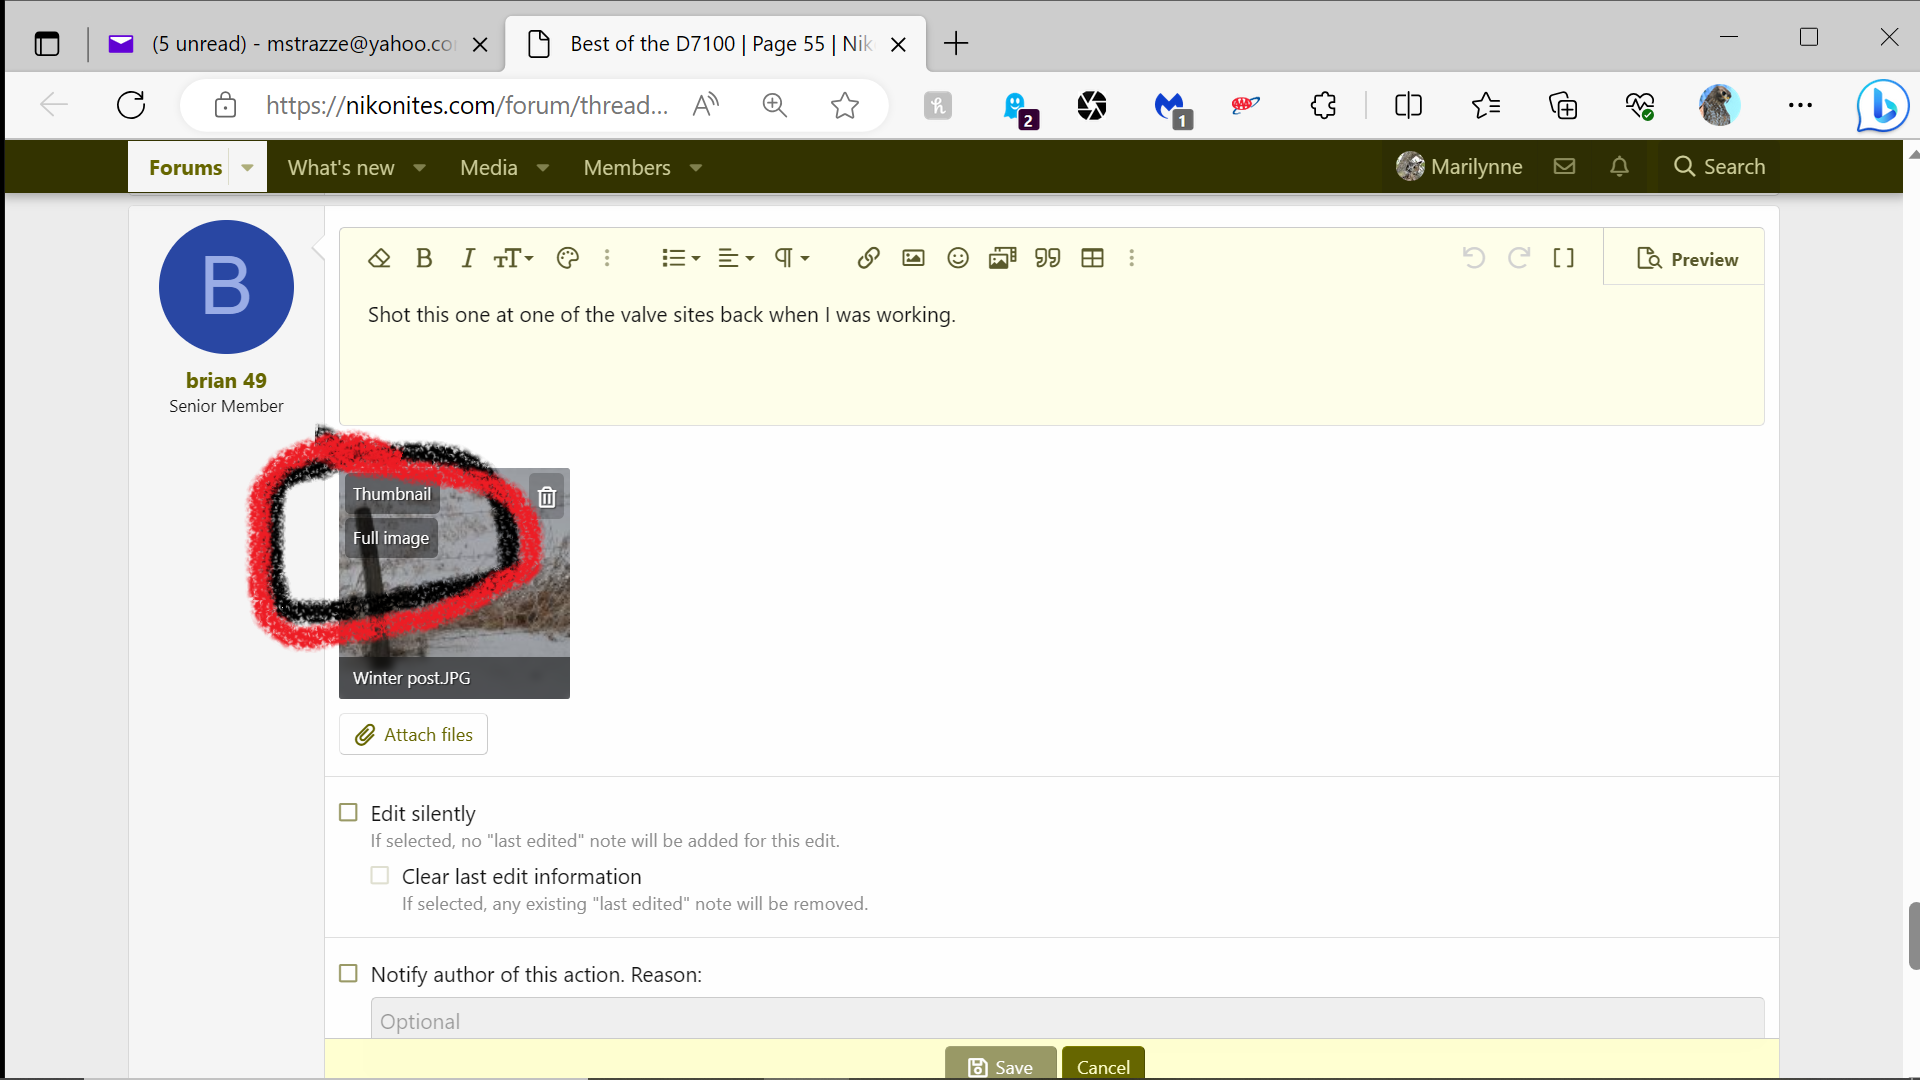The height and width of the screenshot is (1080, 1920).
Task: Check Clear last edit information
Action: 380,875
